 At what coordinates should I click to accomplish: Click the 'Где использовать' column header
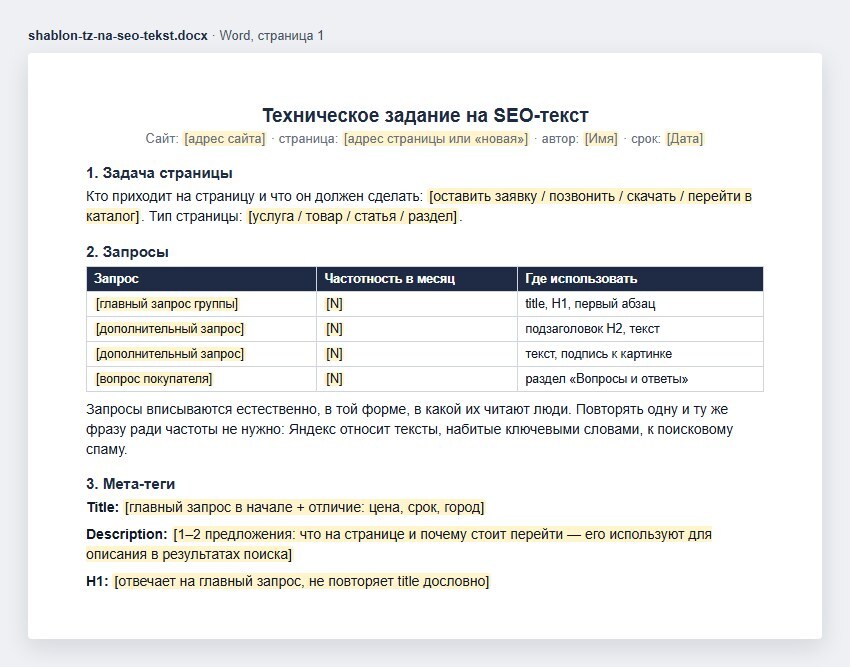640,279
